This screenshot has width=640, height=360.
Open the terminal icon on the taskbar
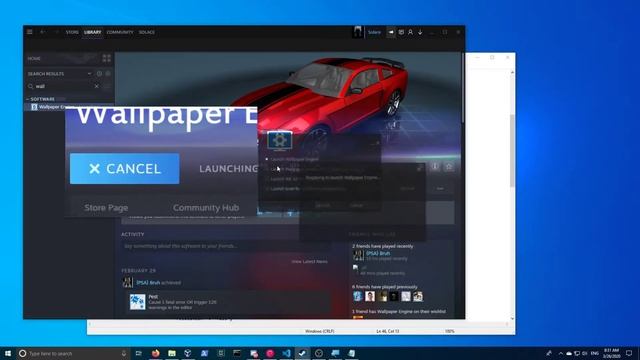pyautogui.click(x=237, y=353)
